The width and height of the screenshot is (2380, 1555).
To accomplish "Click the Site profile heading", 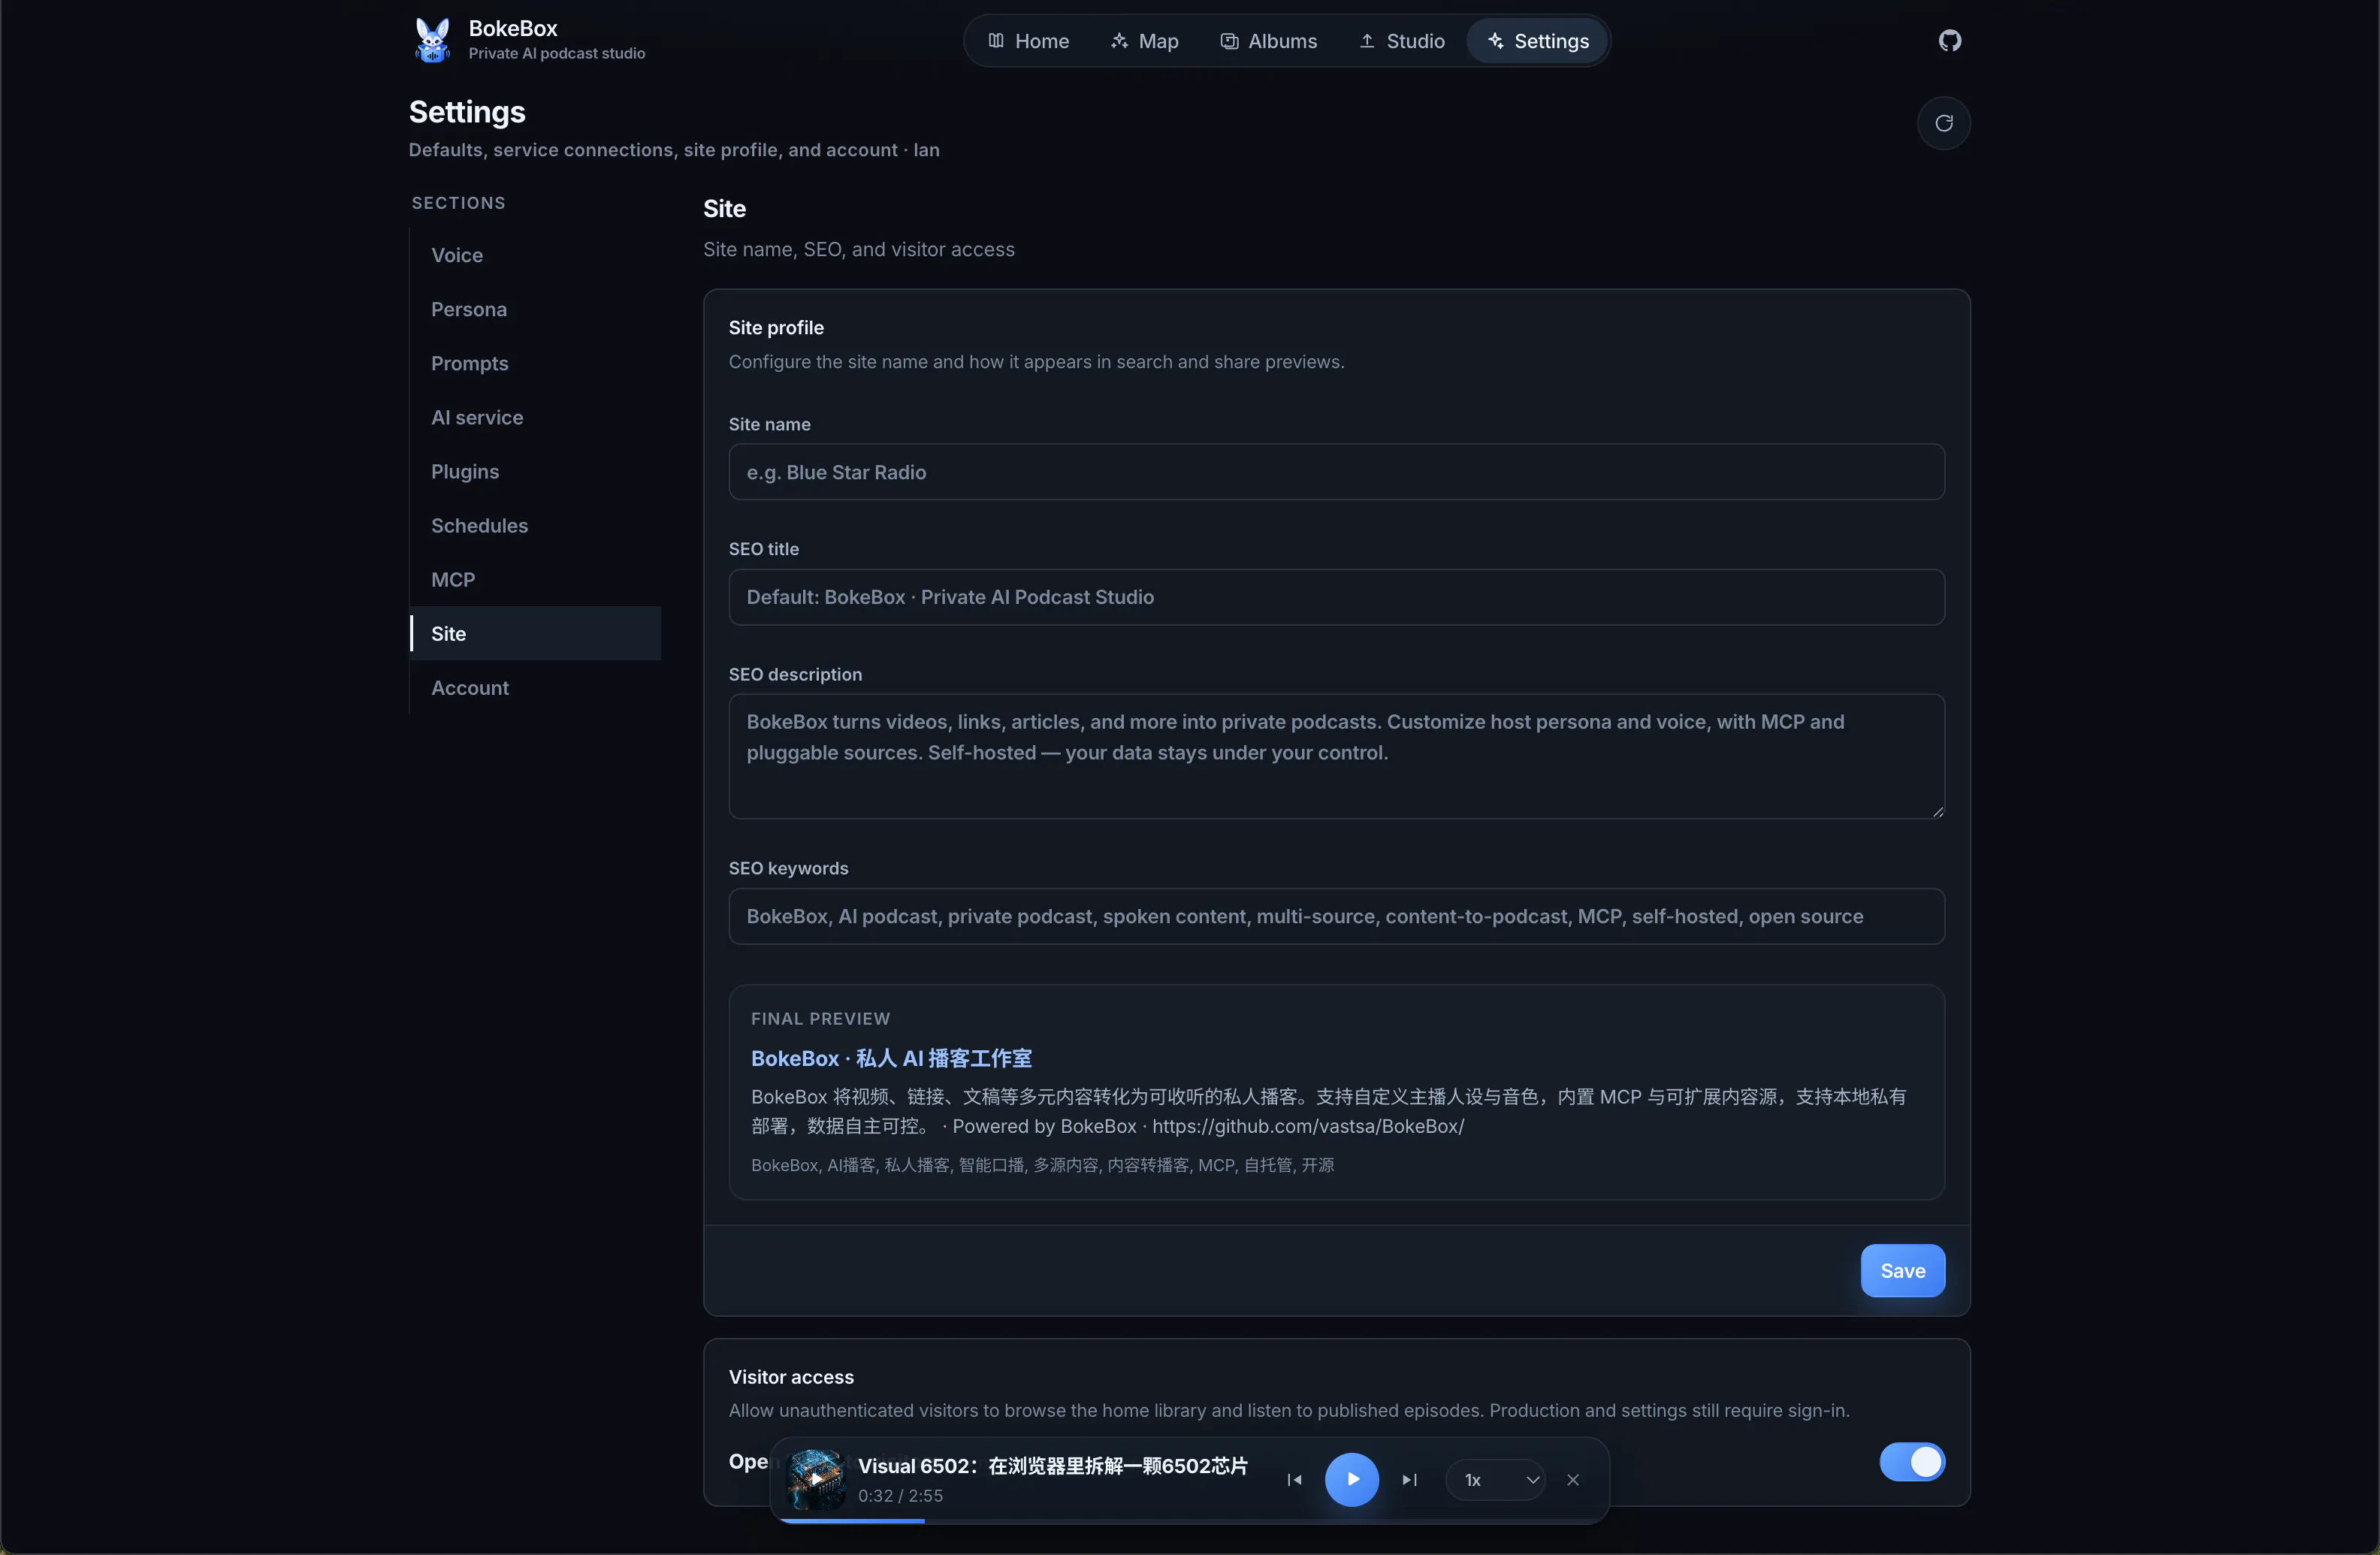I will click(776, 328).
